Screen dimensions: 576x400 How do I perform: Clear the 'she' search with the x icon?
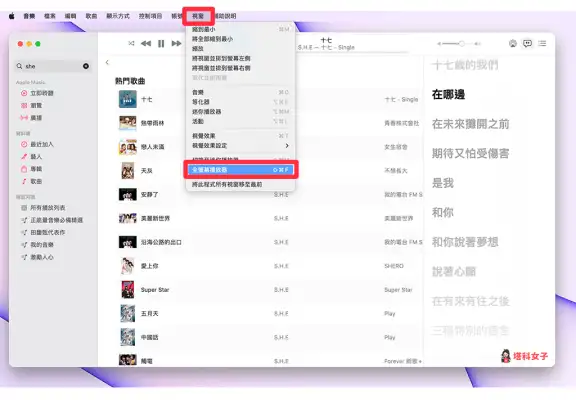[x=86, y=66]
